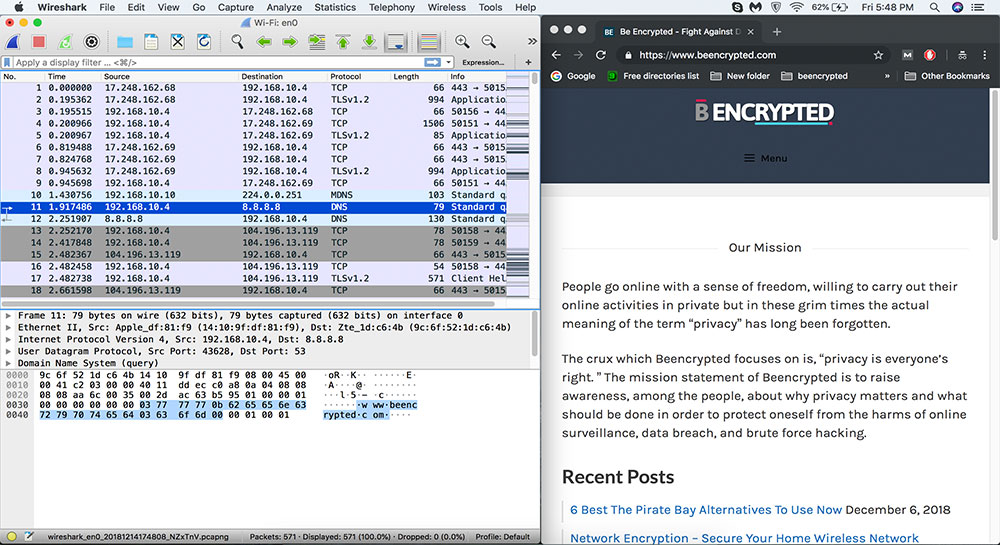Show more bookmarks chevron in Chrome
Viewport: 1000px width, 545px height.
point(887,76)
